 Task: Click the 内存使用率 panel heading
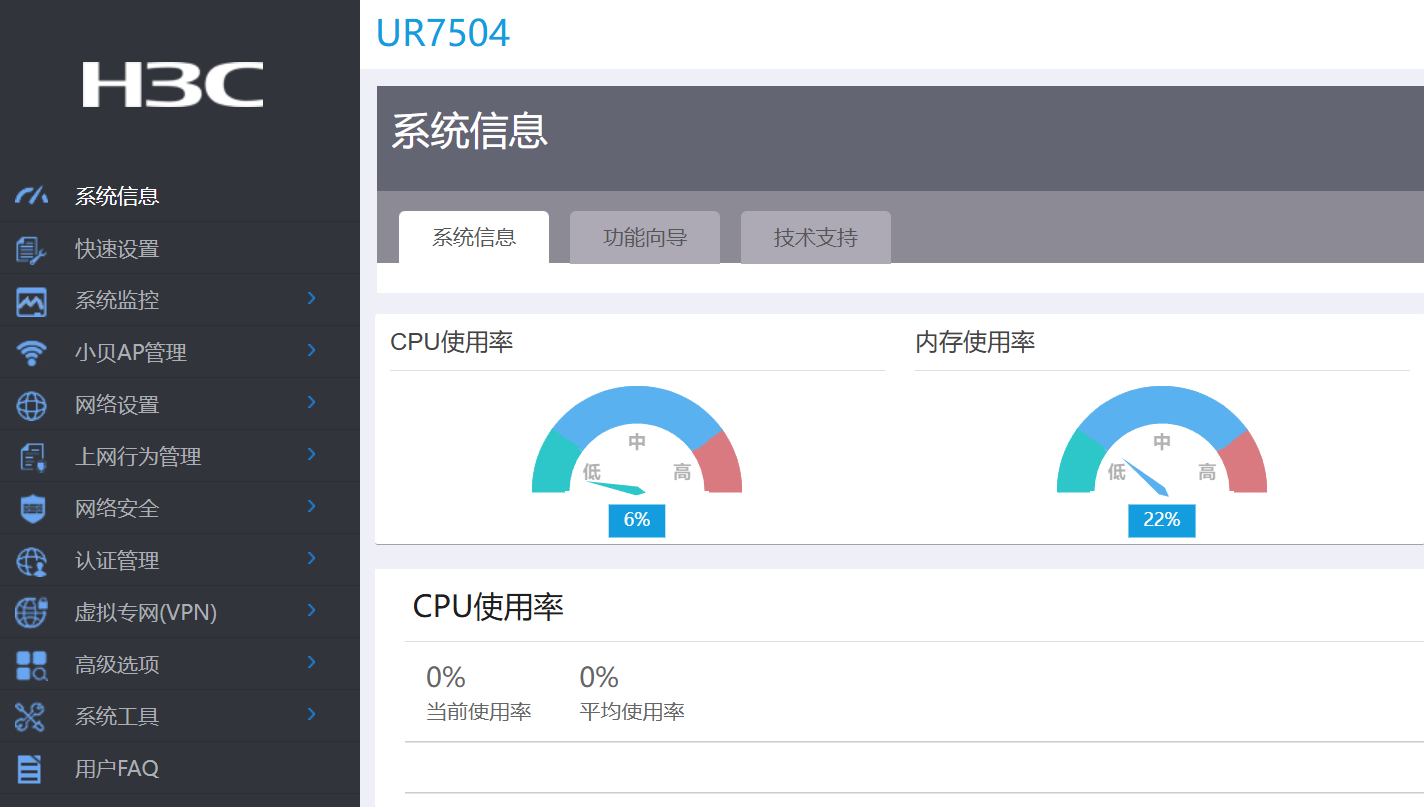(x=975, y=342)
